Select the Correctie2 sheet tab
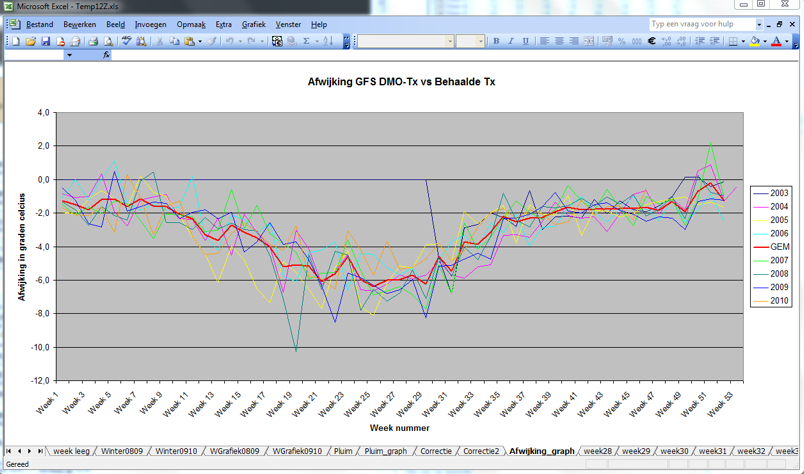Image resolution: width=804 pixels, height=474 pixels. (481, 451)
